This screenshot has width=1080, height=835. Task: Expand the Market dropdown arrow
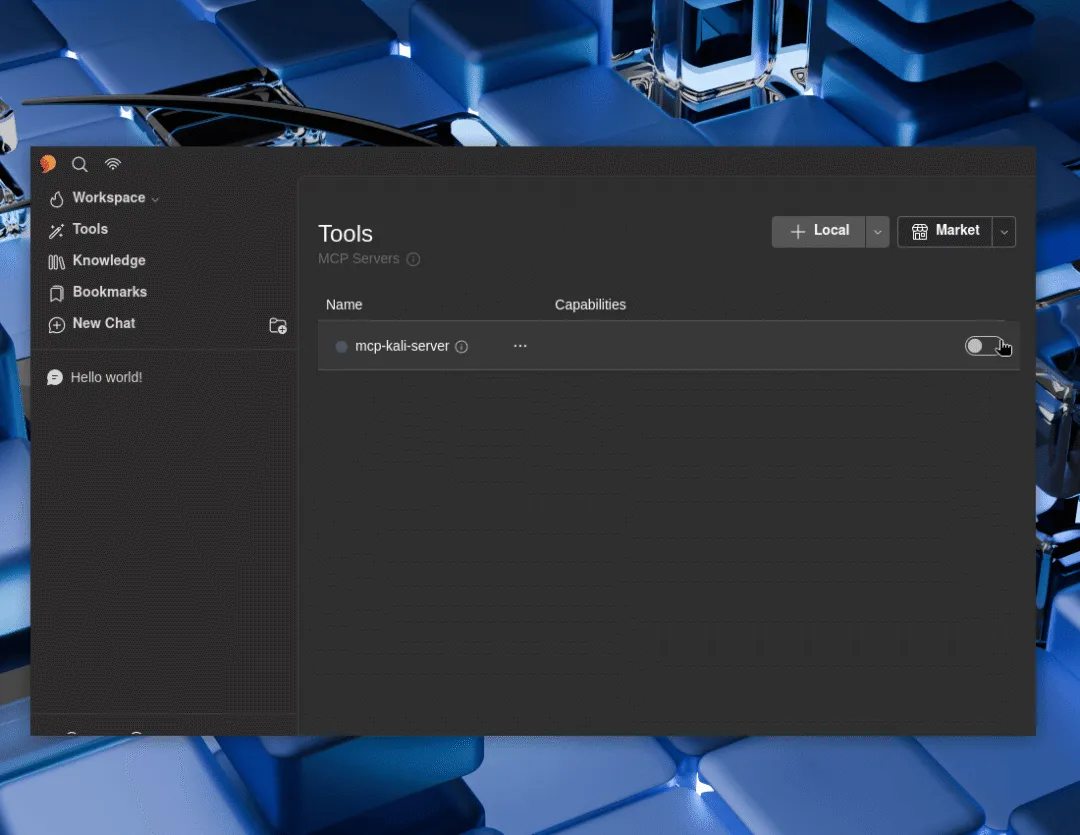pyautogui.click(x=1004, y=231)
